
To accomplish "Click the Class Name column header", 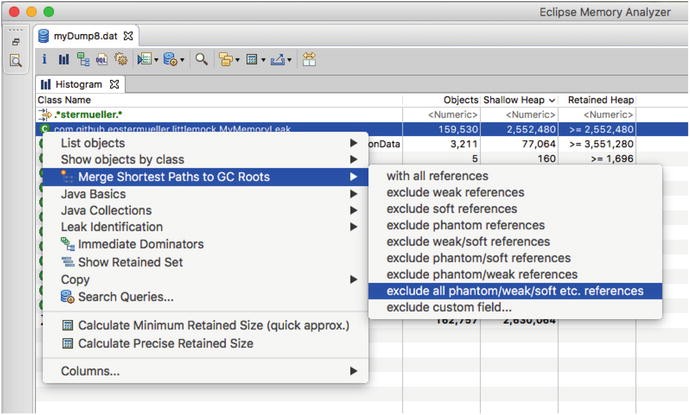I will click(x=219, y=100).
